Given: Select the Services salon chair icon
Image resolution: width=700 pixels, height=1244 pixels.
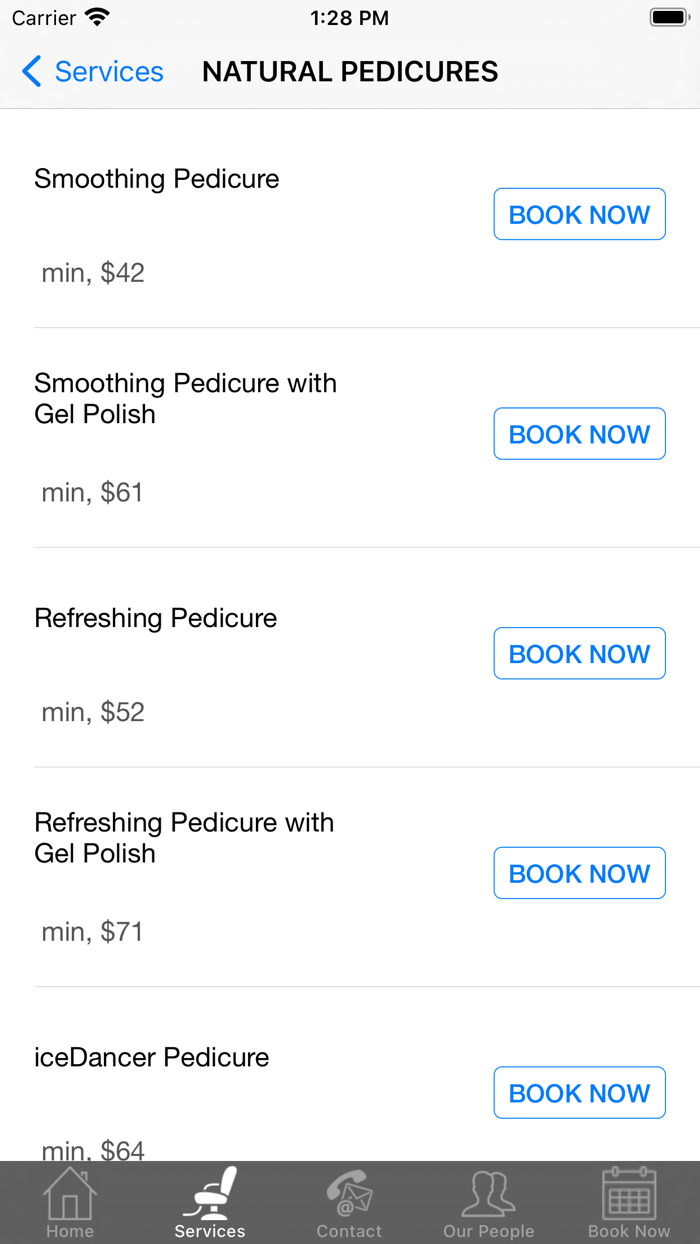Looking at the screenshot, I should (210, 1193).
